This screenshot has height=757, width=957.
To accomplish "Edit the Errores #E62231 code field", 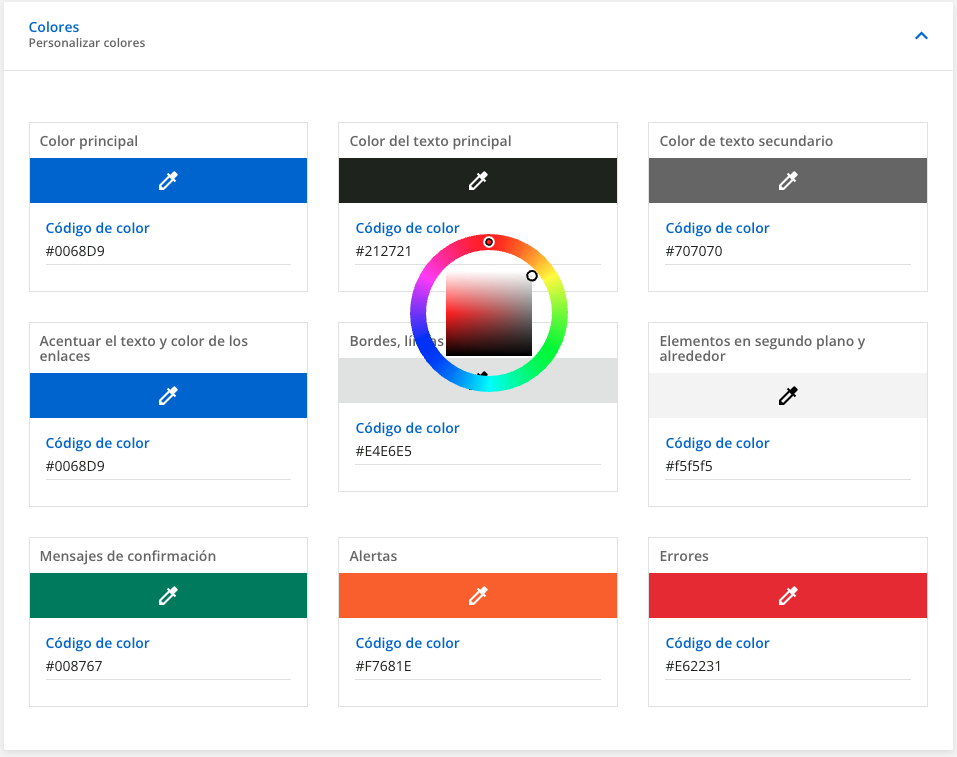I will (788, 667).
